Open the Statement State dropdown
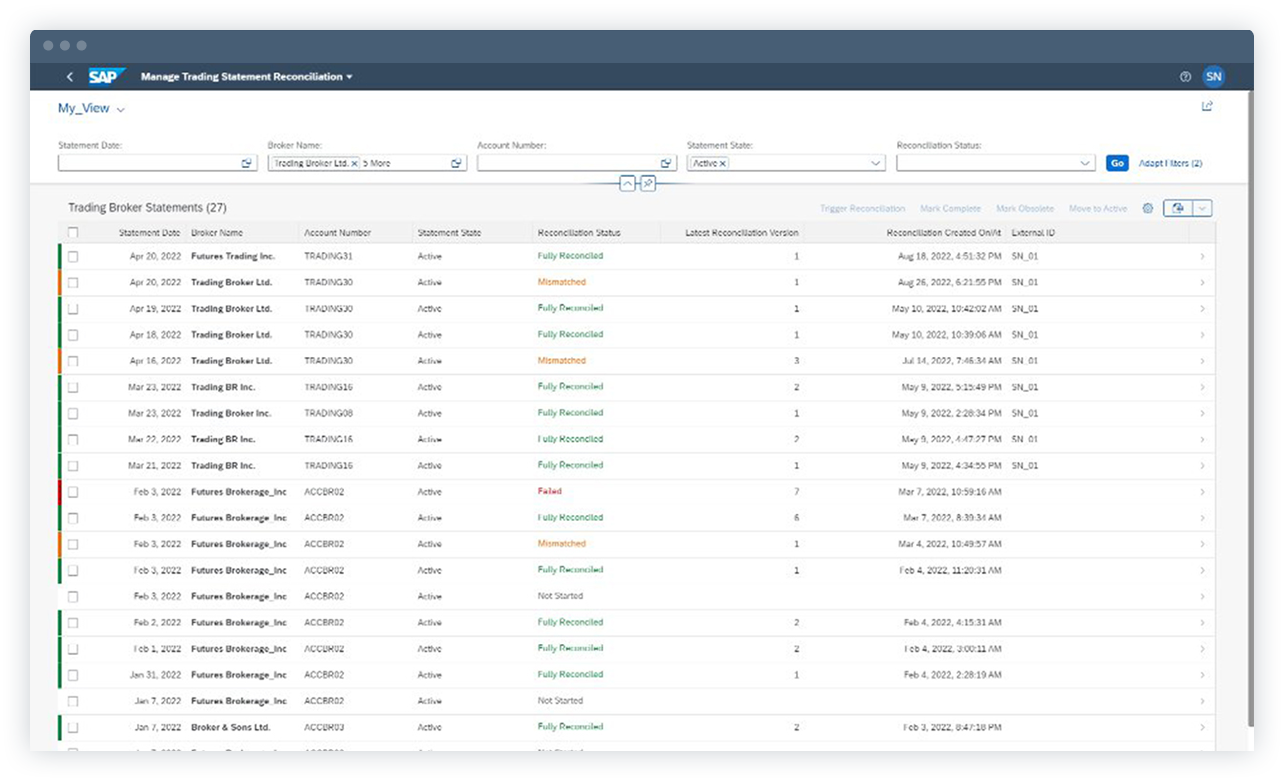Screen dimensions: 1284x780 click(x=875, y=163)
